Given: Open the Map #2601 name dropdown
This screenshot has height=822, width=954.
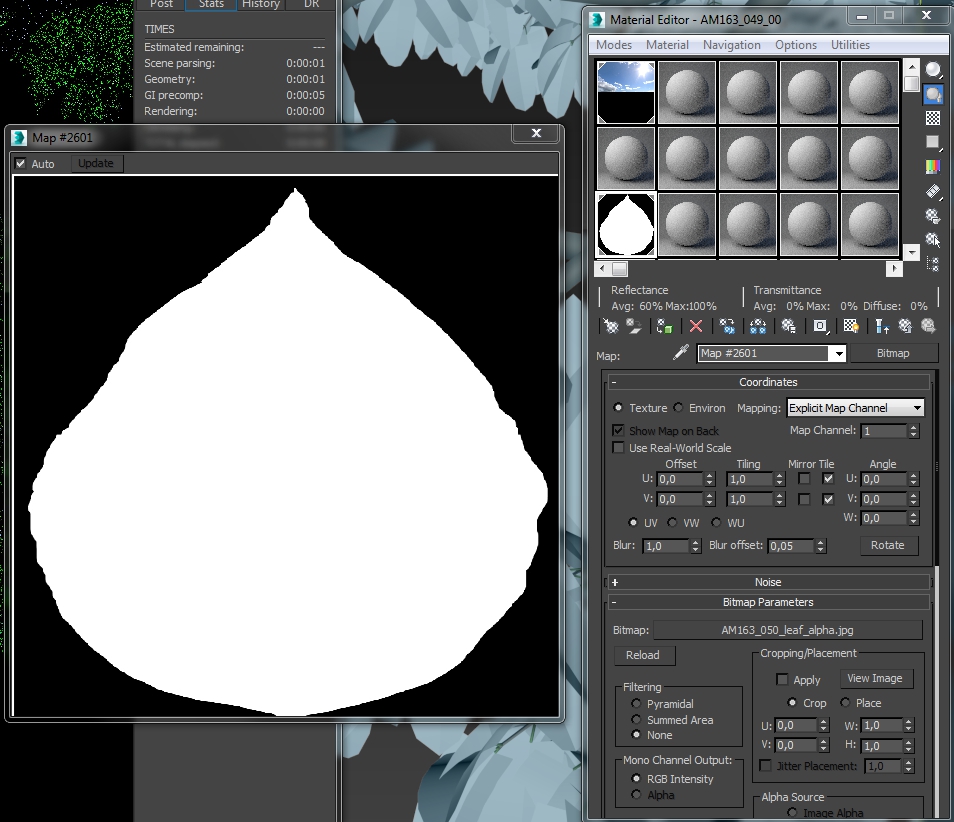Looking at the screenshot, I should (838, 354).
